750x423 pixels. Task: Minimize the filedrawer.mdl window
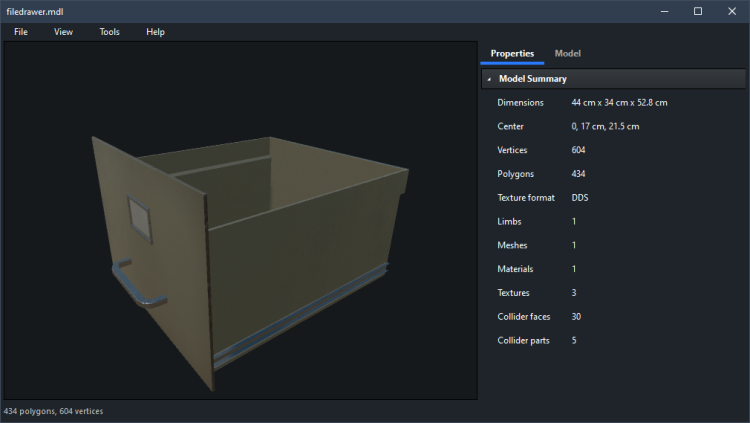(663, 11)
